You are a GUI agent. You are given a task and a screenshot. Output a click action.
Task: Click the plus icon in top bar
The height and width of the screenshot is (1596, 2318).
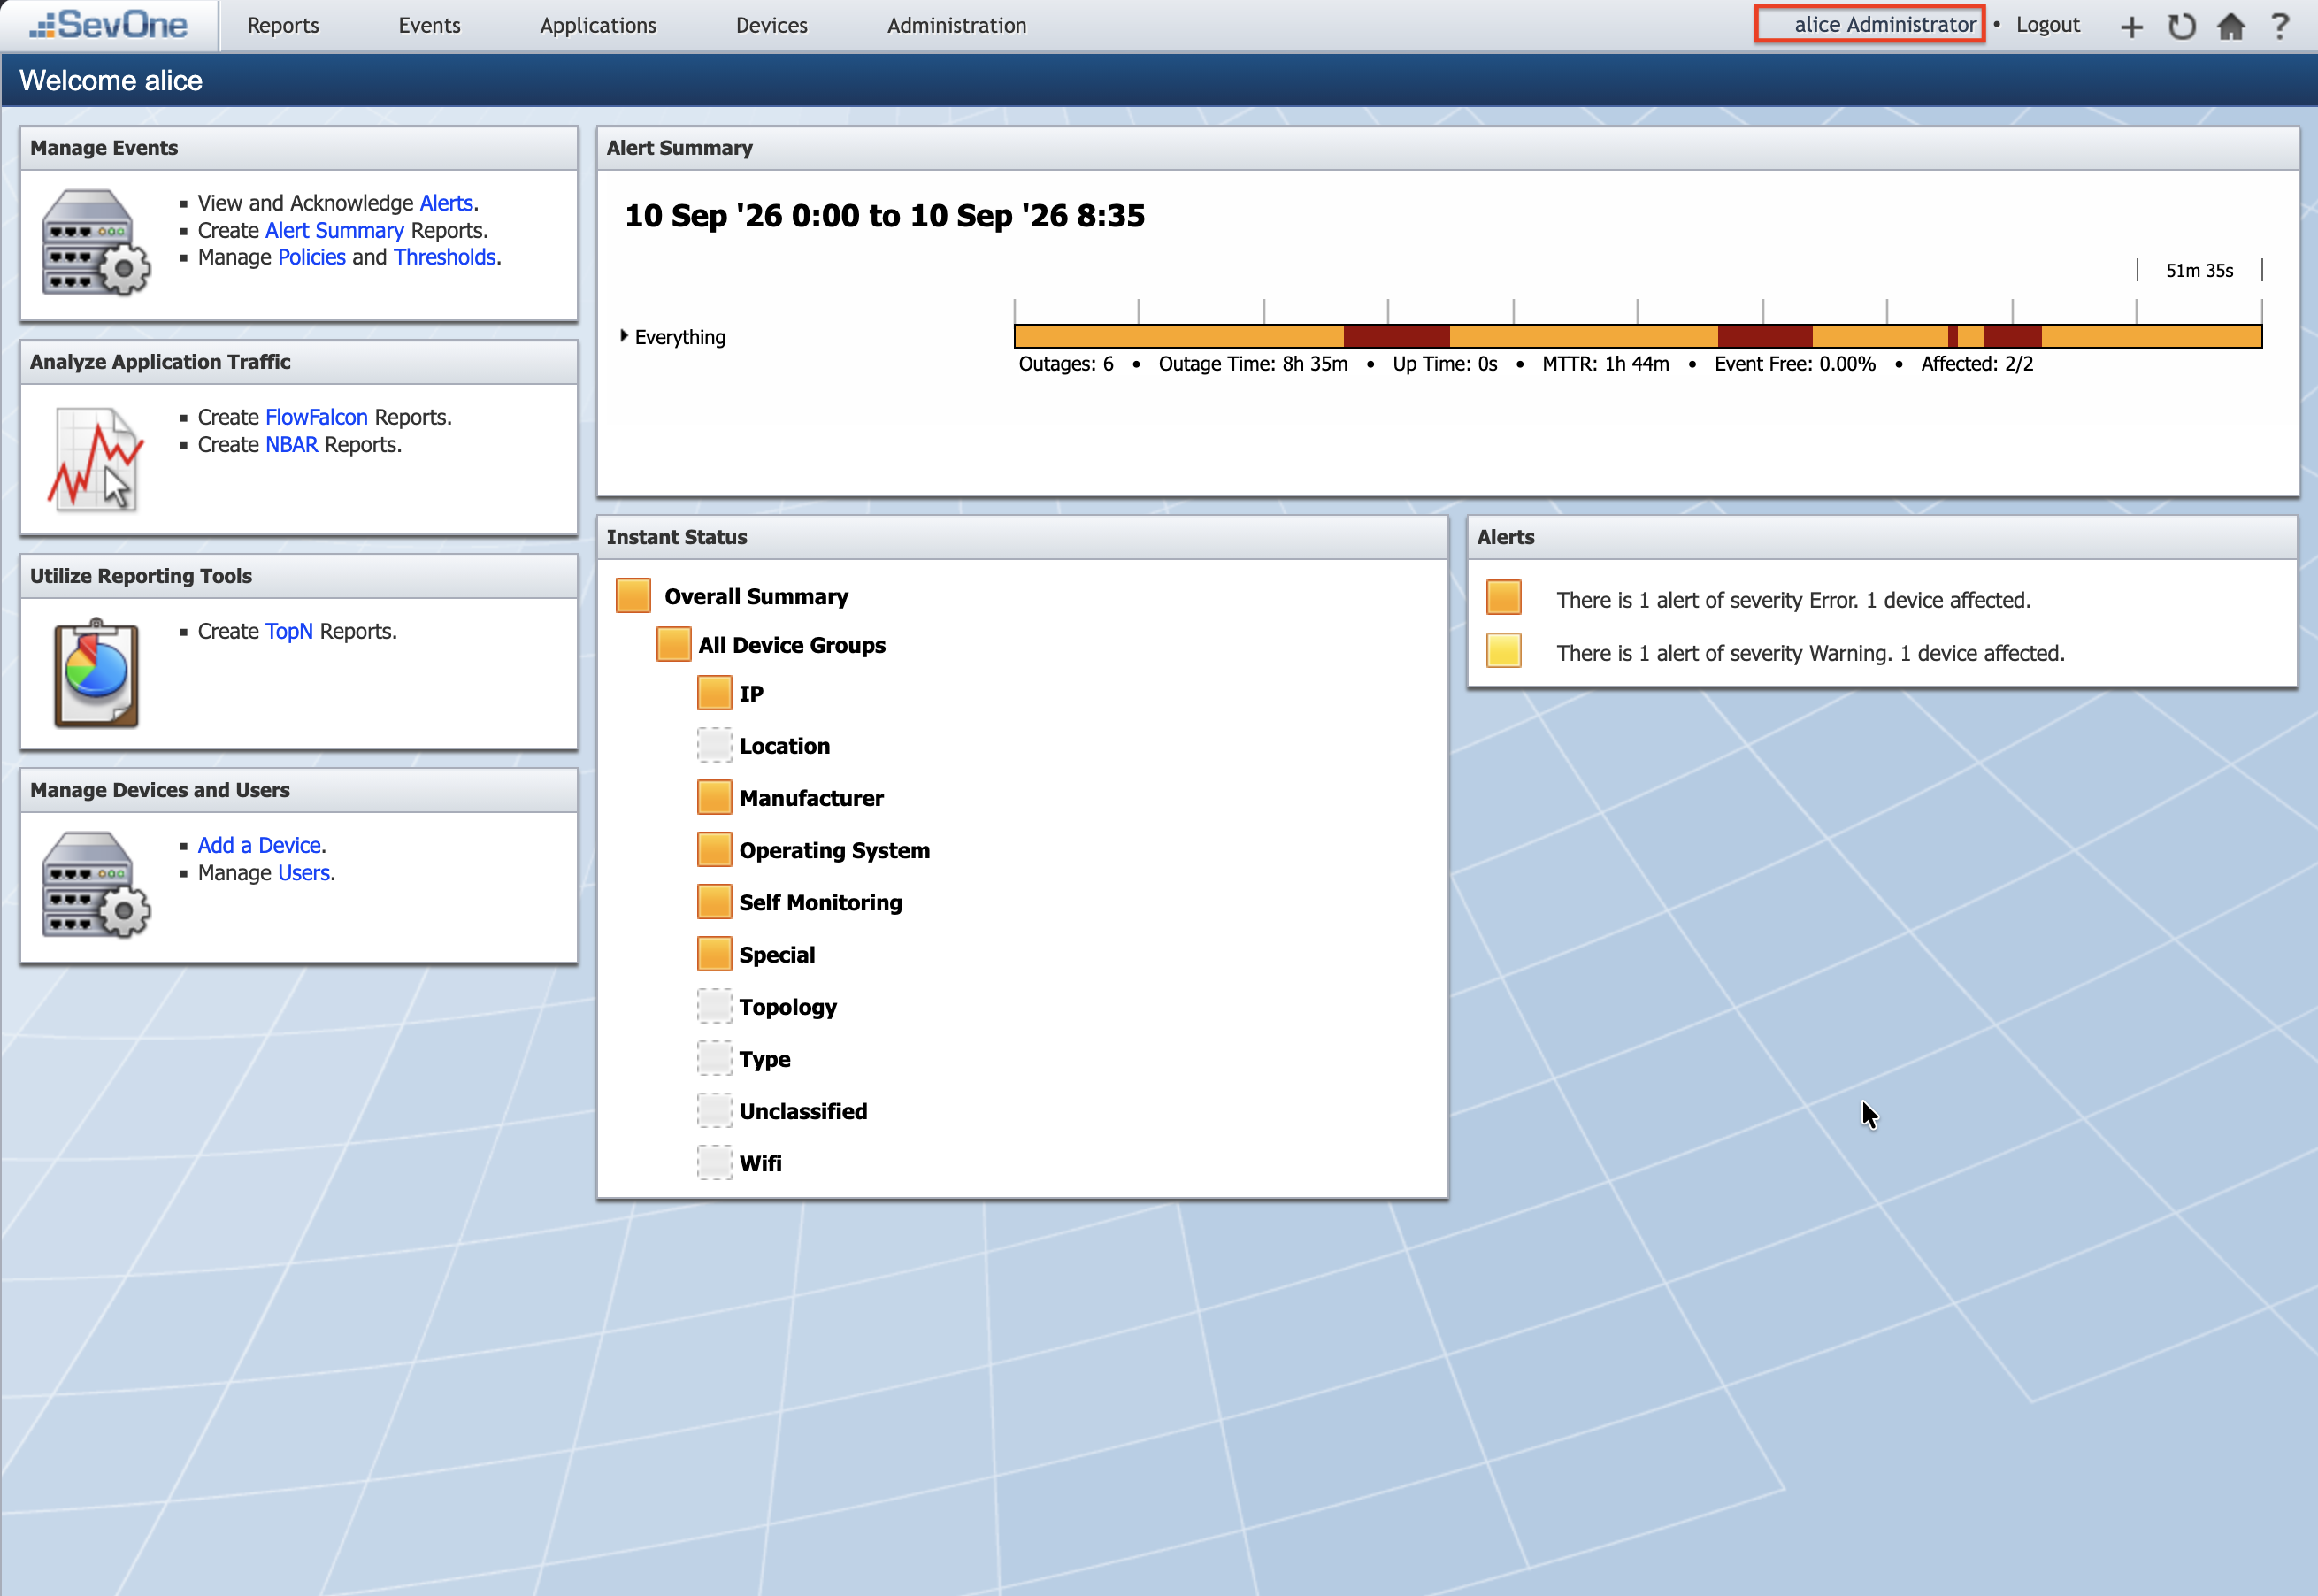point(2131,26)
